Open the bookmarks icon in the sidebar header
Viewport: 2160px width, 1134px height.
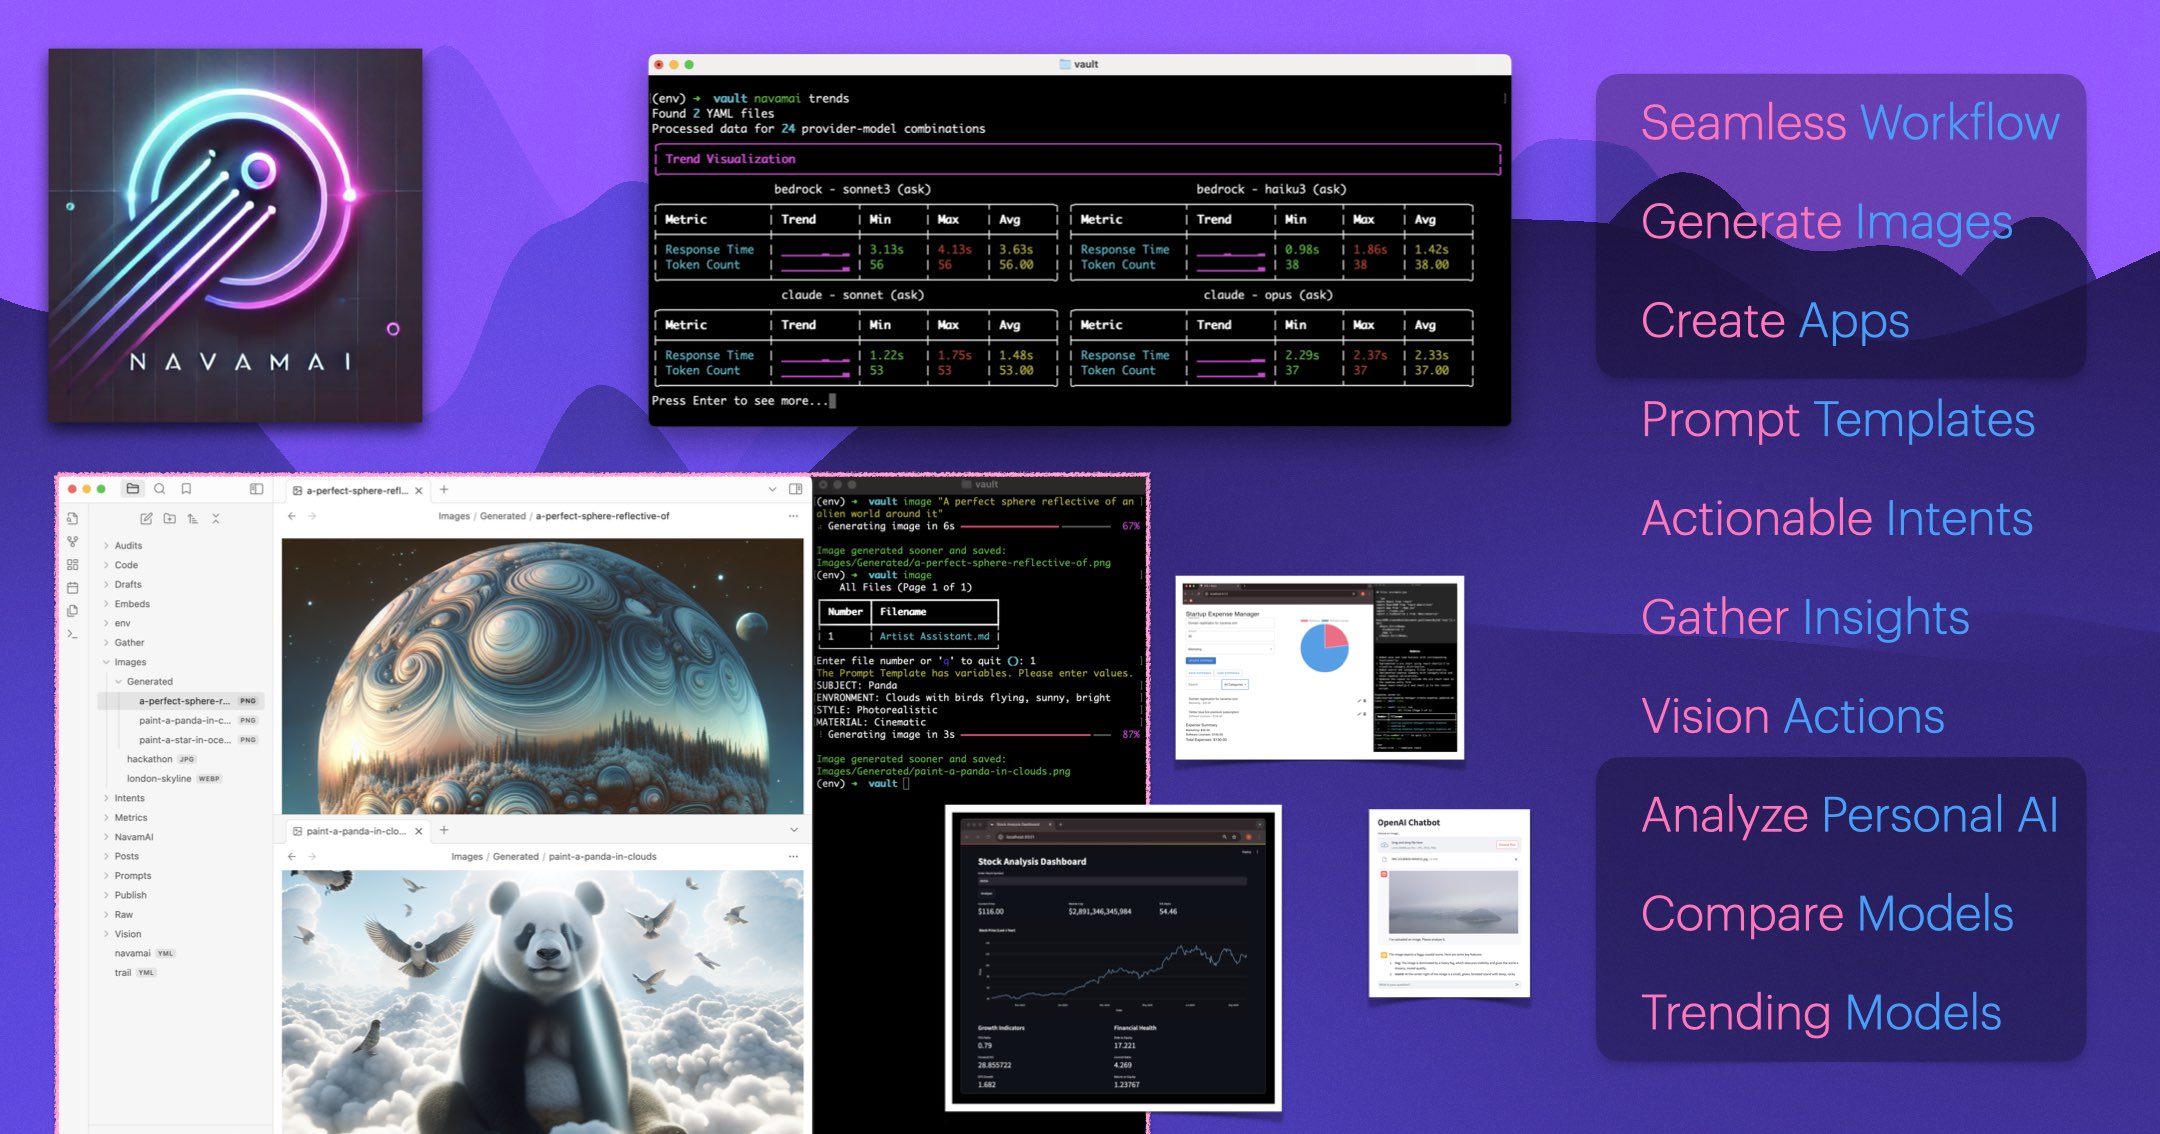(x=186, y=489)
